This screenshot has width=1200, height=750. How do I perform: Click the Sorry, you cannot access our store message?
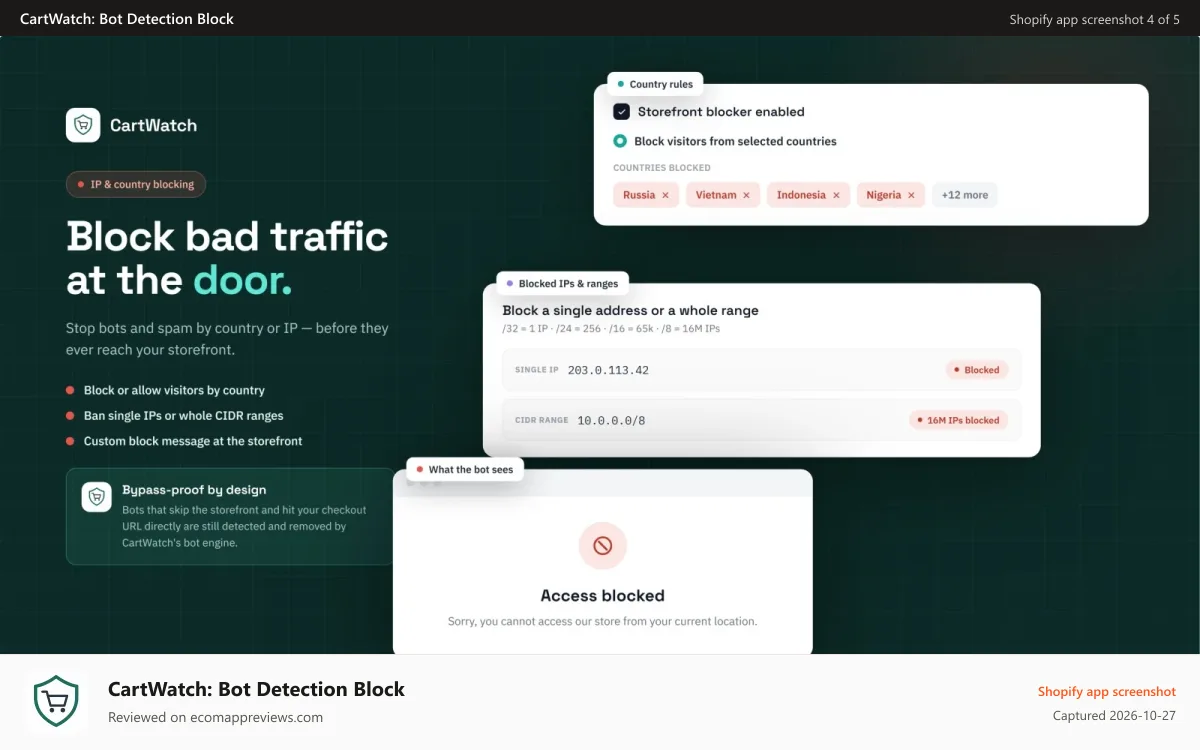(x=603, y=621)
